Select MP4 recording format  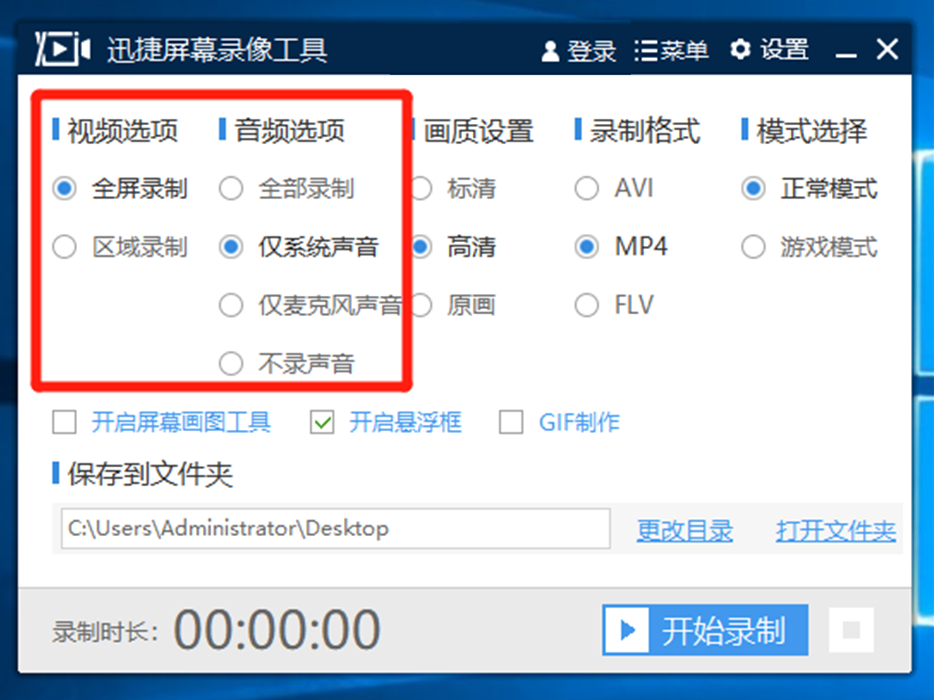(587, 247)
